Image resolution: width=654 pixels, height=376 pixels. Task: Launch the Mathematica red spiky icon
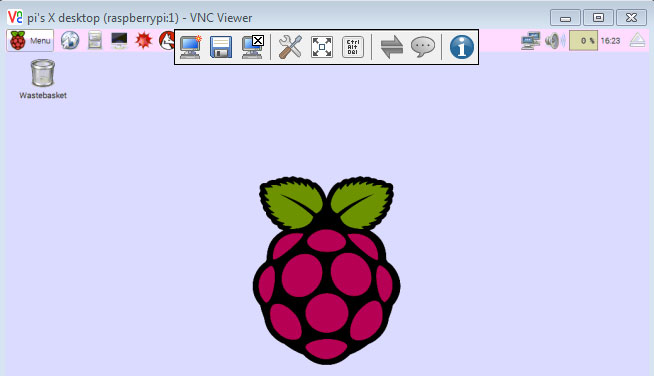[x=143, y=40]
